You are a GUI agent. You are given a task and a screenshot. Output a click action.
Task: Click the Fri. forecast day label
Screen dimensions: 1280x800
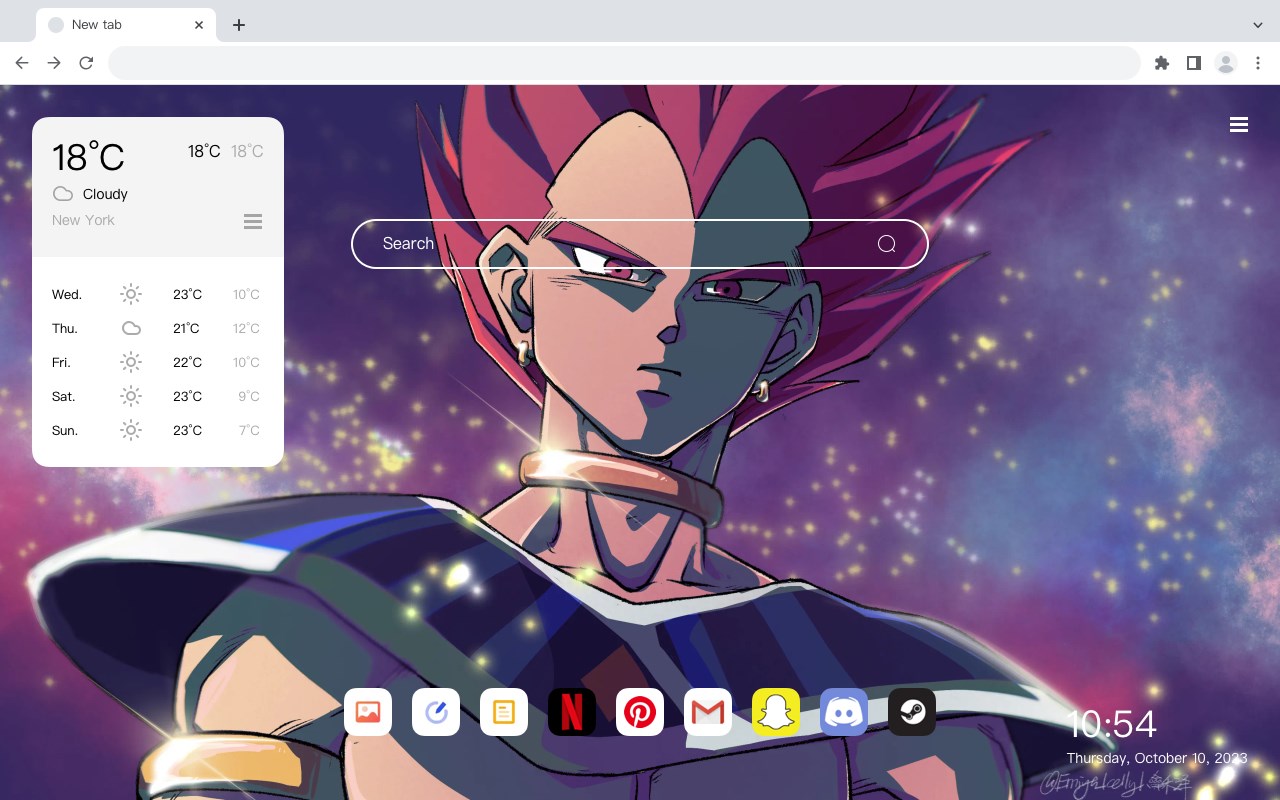pos(61,362)
